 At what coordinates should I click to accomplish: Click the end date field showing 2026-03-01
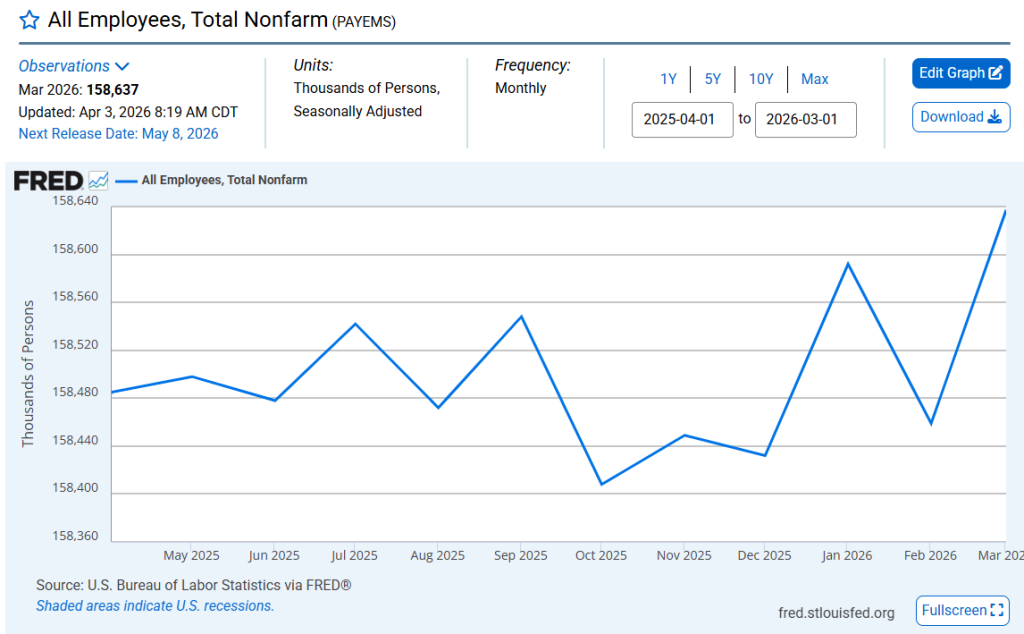806,120
